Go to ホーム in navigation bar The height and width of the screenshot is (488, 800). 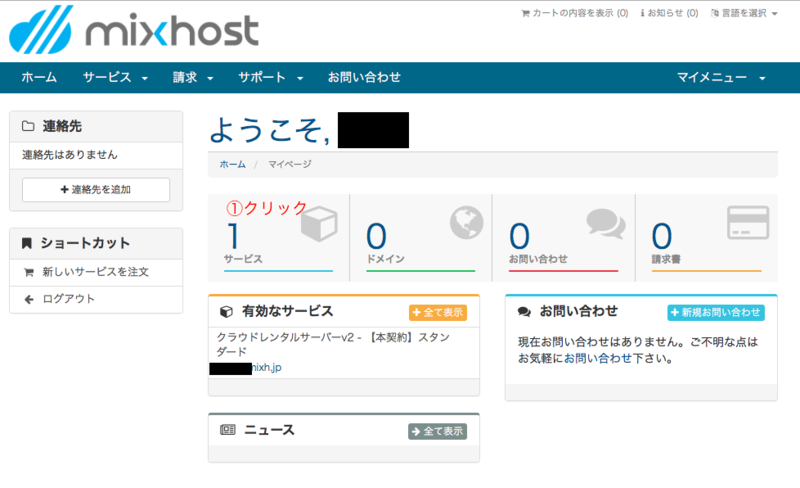click(x=39, y=78)
